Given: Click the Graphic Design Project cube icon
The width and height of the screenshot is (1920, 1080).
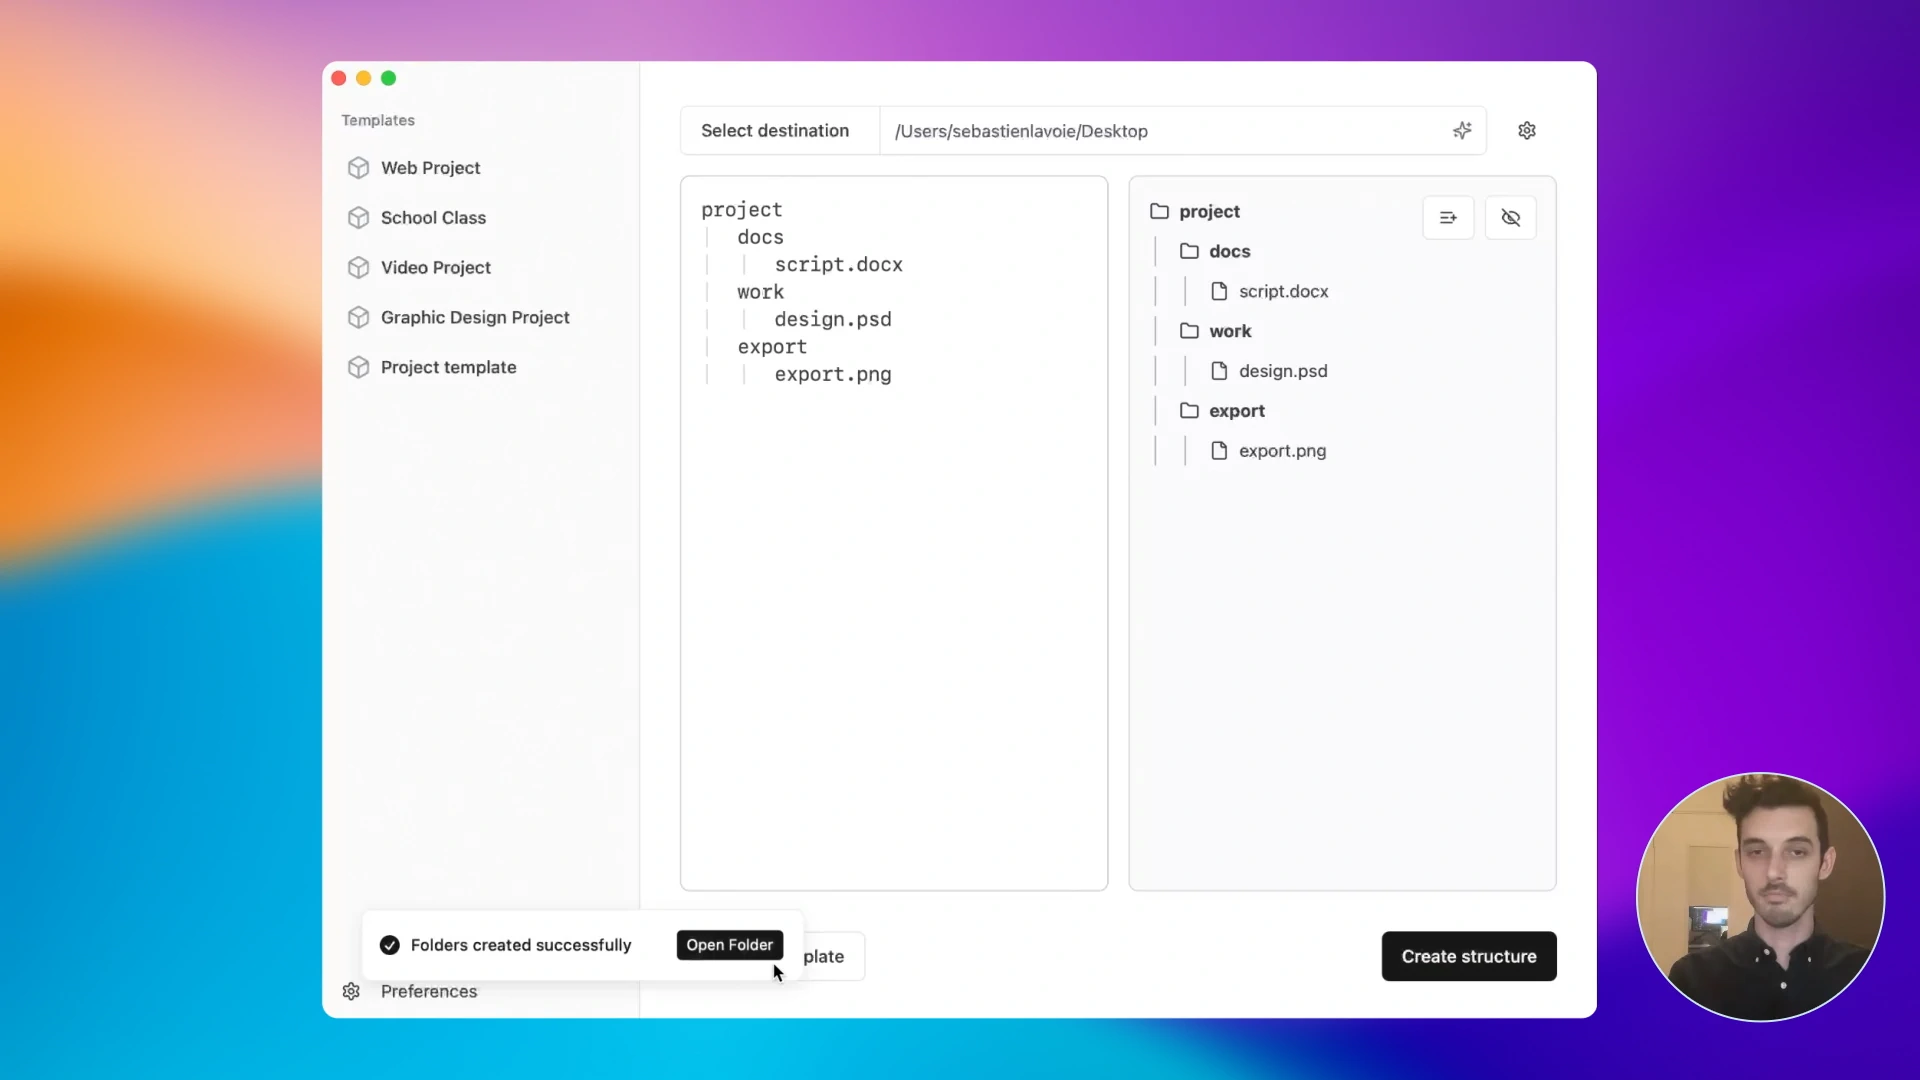Looking at the screenshot, I should pyautogui.click(x=358, y=318).
